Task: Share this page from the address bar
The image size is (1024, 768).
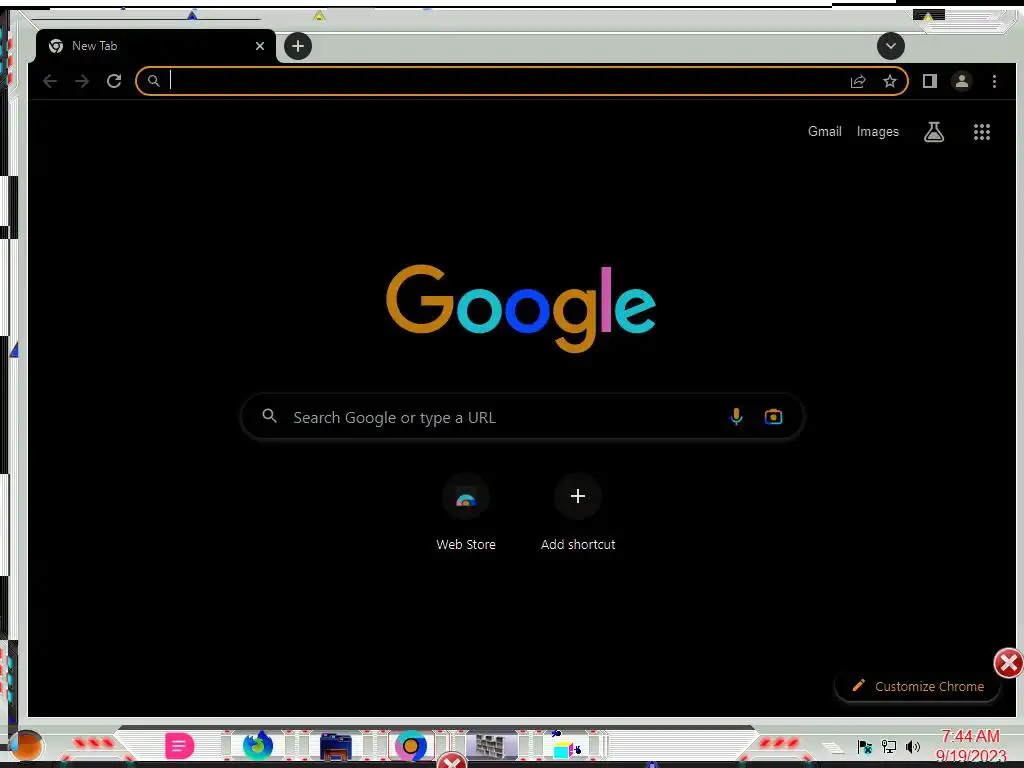Action: click(857, 81)
